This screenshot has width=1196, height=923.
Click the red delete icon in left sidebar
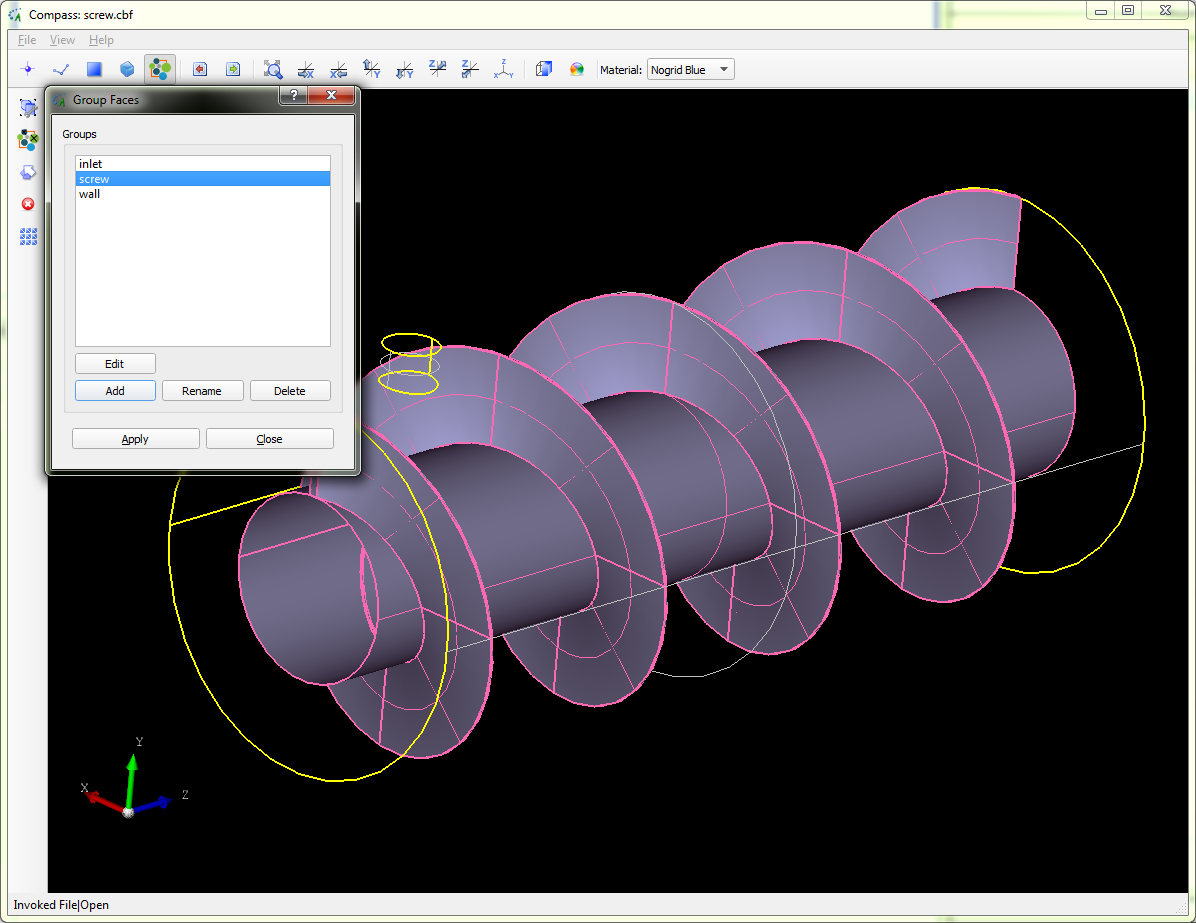point(28,203)
